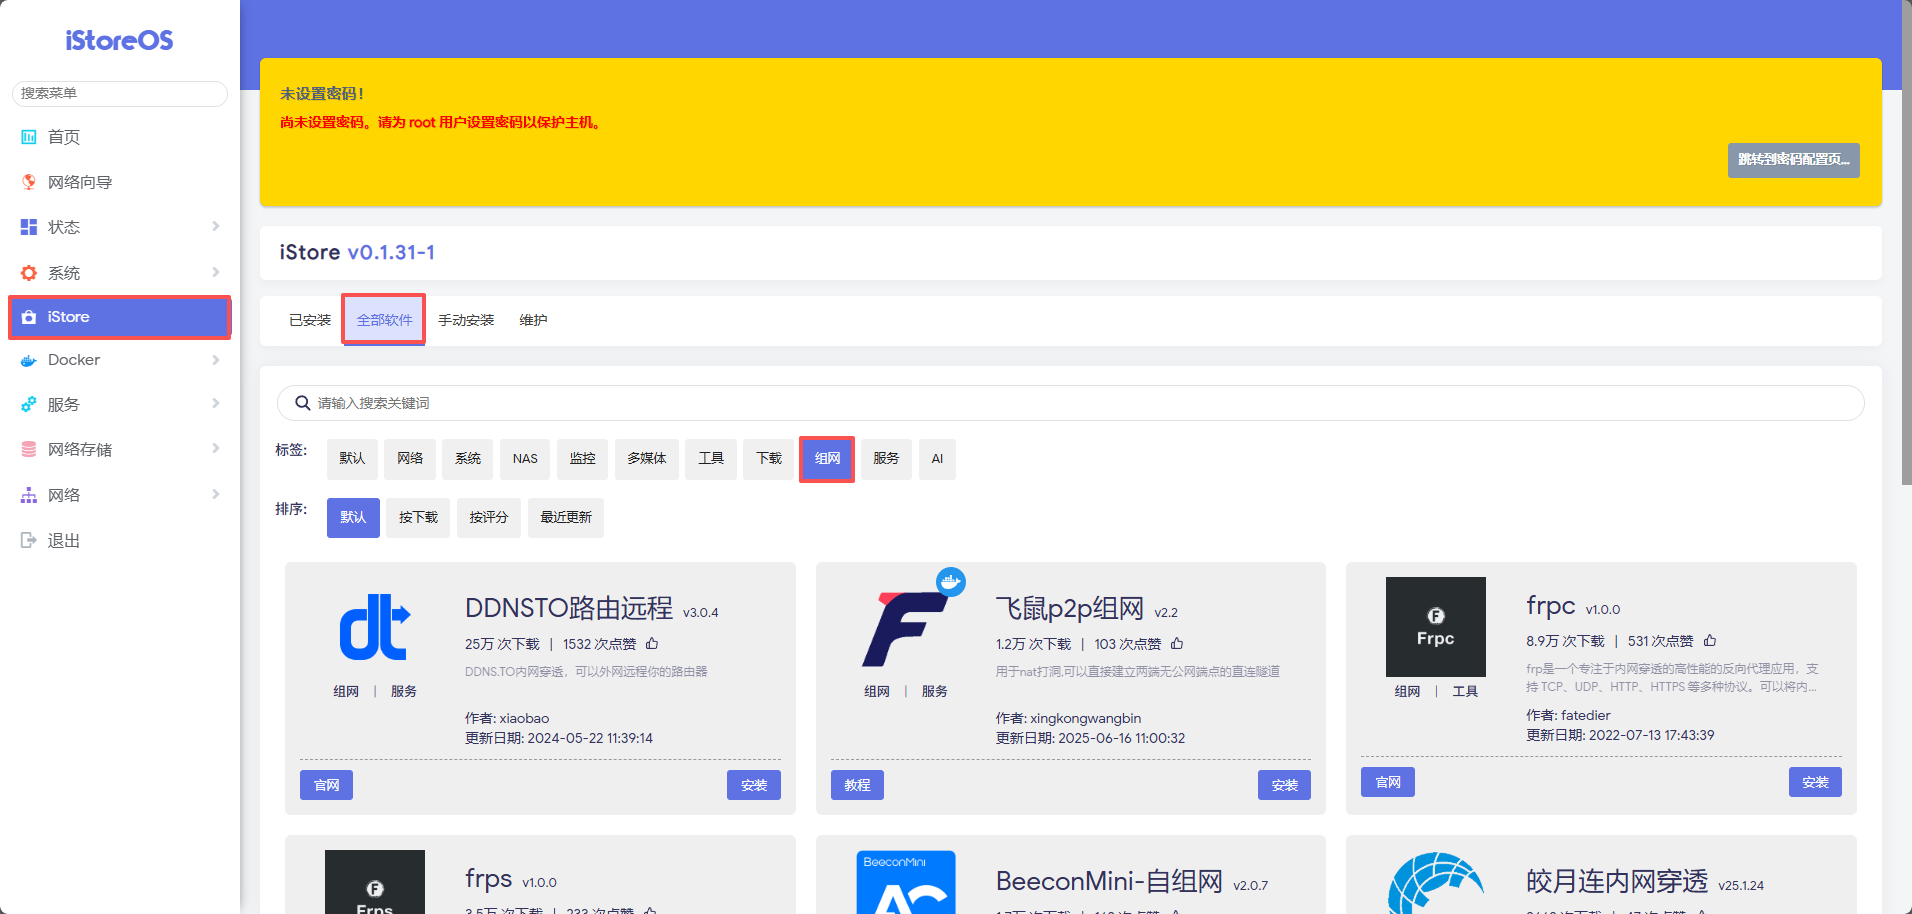This screenshot has width=1912, height=914.
Task: Sort apps by 最近更新
Action: tap(566, 518)
